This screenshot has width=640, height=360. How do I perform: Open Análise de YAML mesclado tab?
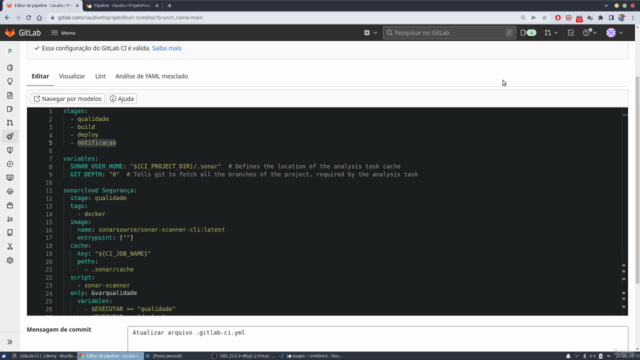151,76
